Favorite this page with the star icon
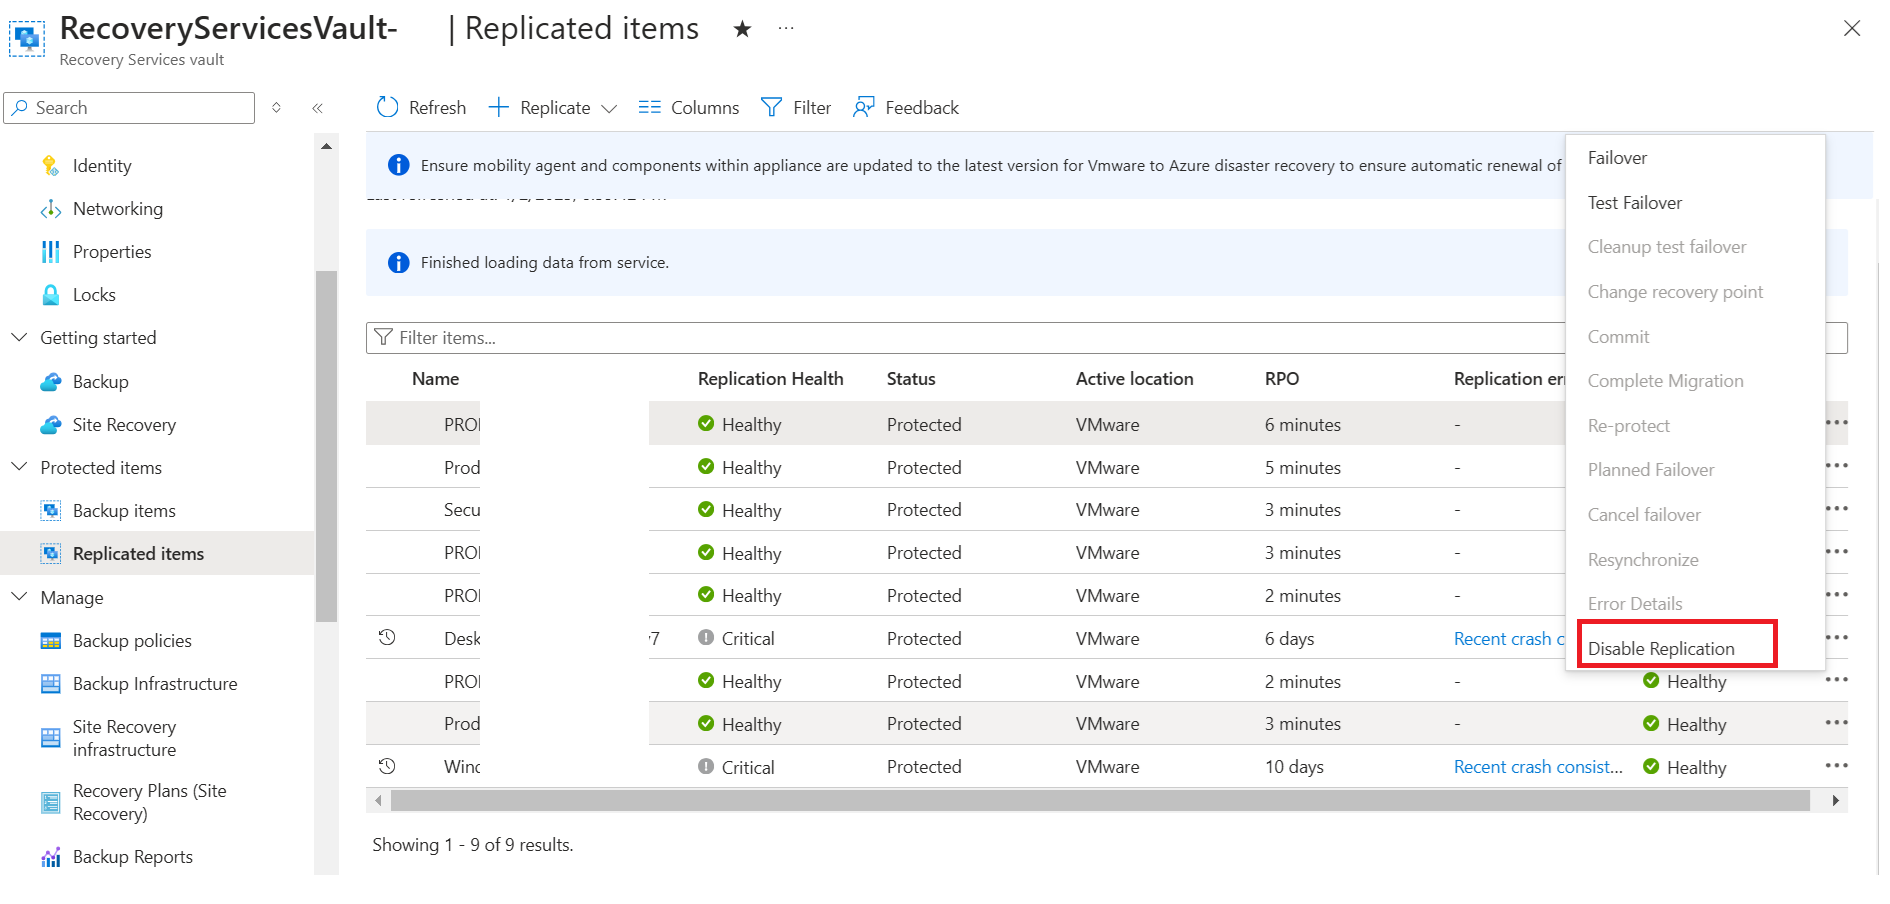The width and height of the screenshot is (1890, 904). 742,29
